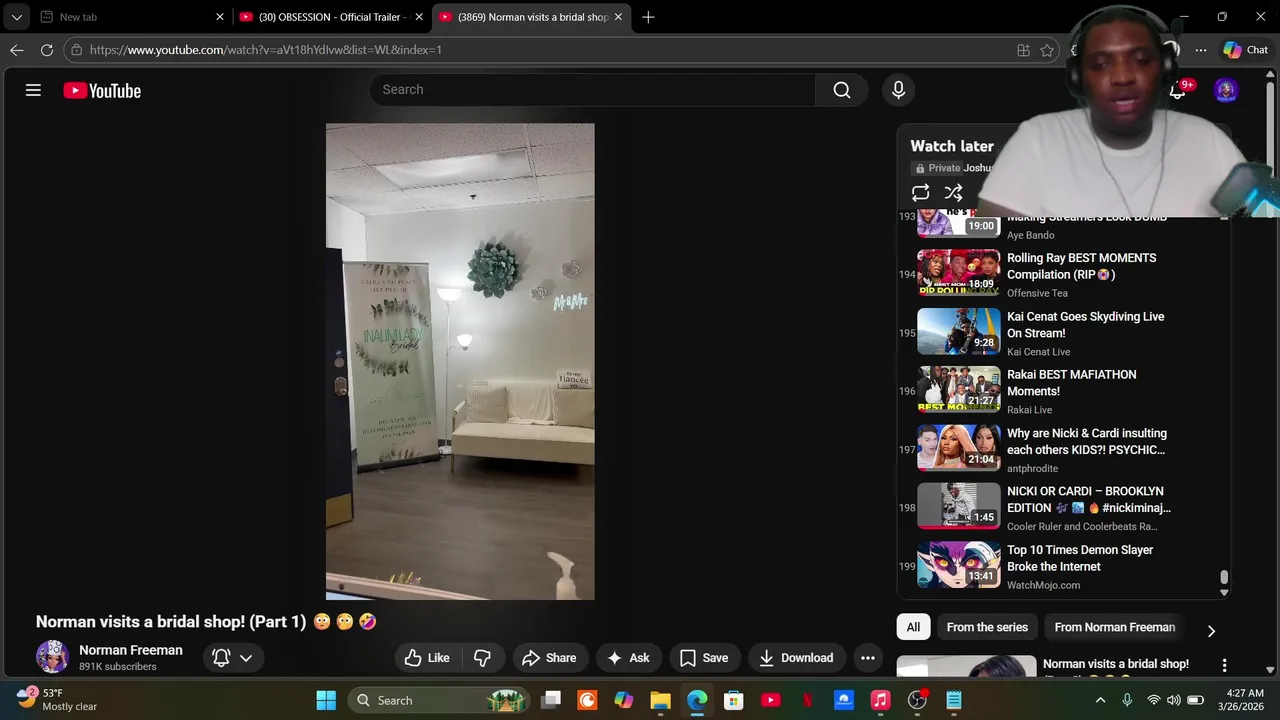
Task: Open Notepad from taskbar
Action: [954, 700]
